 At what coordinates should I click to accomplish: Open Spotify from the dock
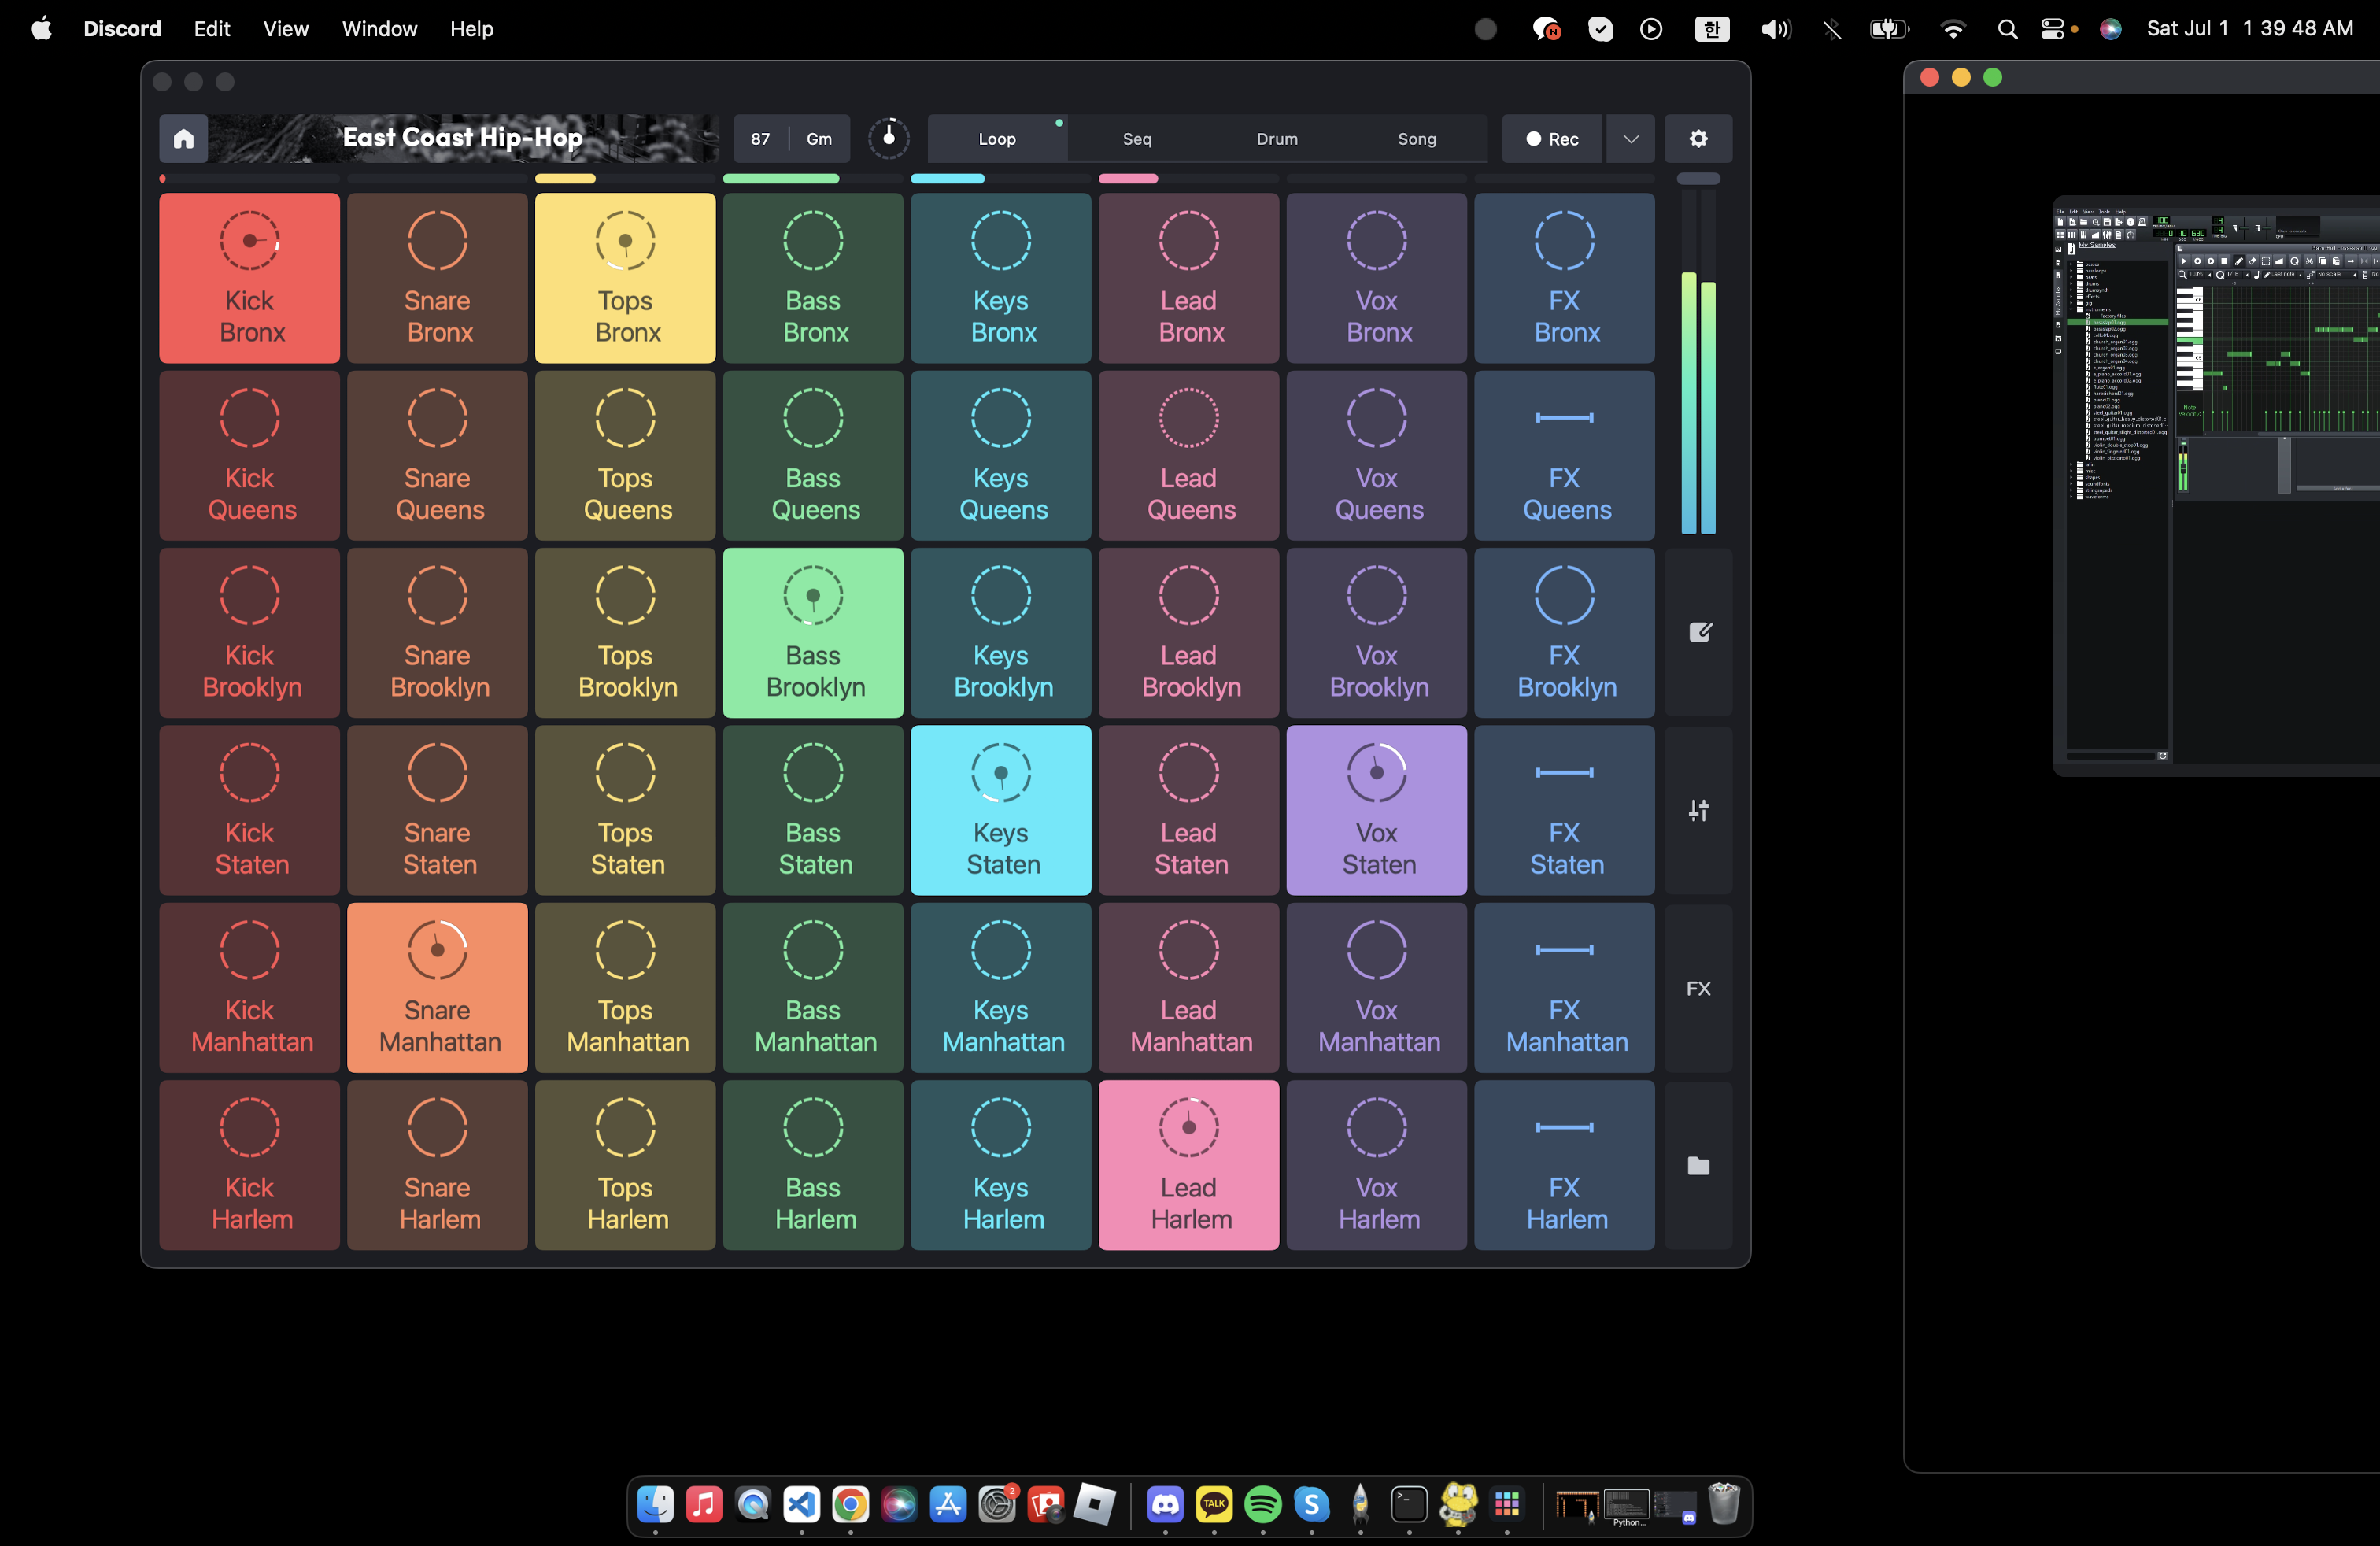(x=1263, y=1504)
